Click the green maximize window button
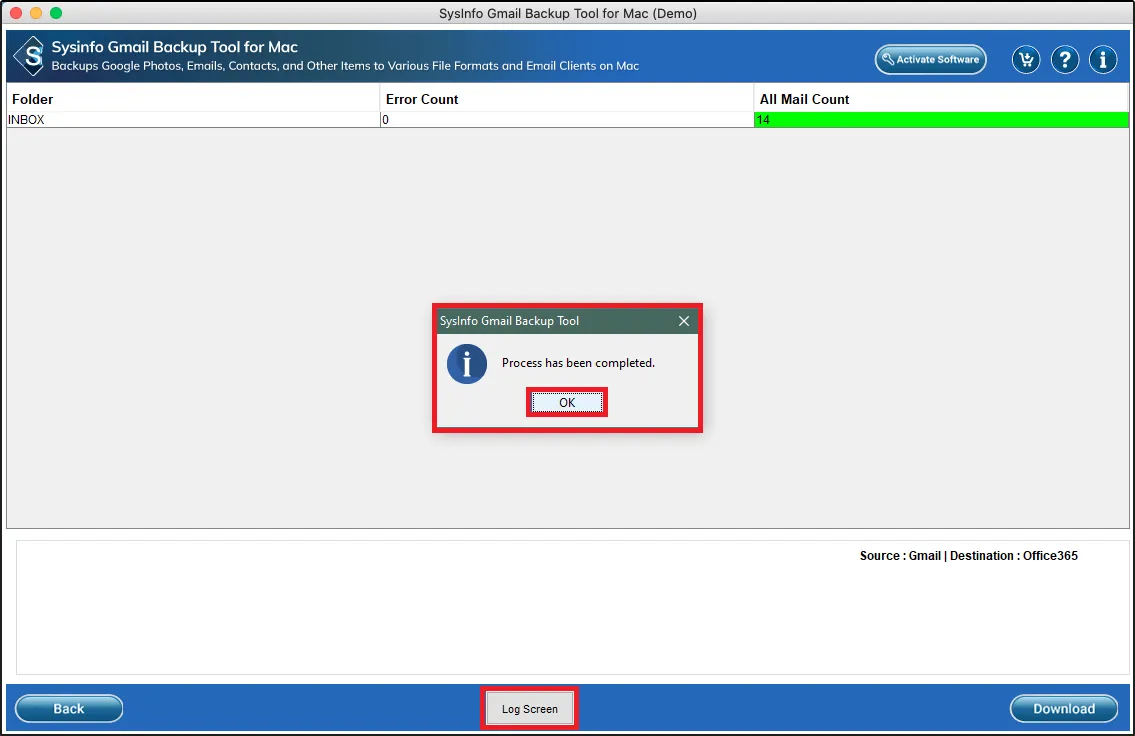Screen dimensions: 1135x736 click(x=56, y=13)
